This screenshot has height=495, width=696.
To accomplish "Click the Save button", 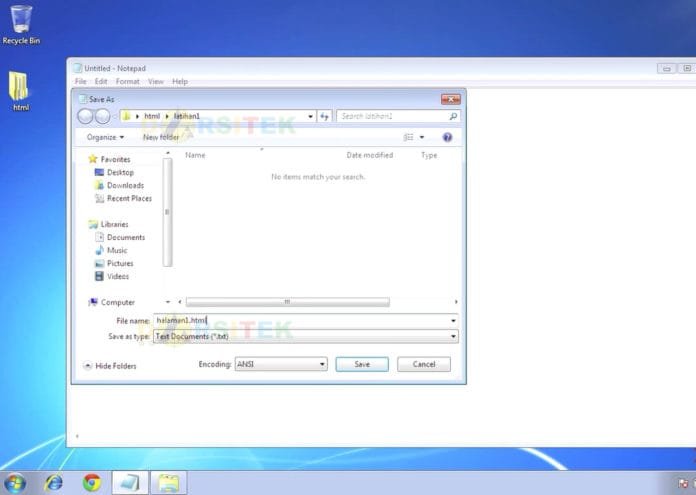I will tap(362, 364).
